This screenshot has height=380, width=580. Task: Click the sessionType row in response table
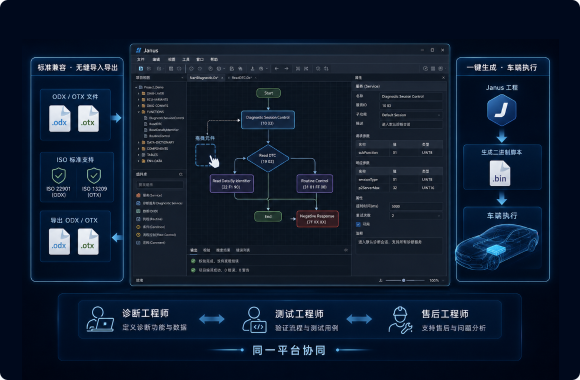[399, 179]
